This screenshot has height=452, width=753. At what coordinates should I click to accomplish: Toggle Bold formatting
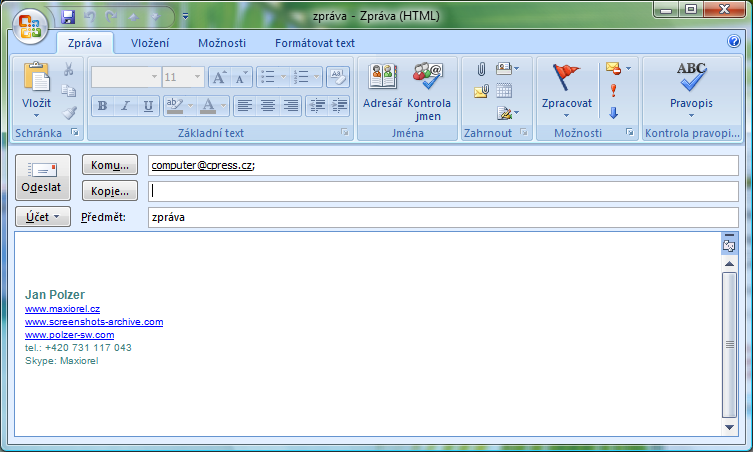[x=102, y=106]
